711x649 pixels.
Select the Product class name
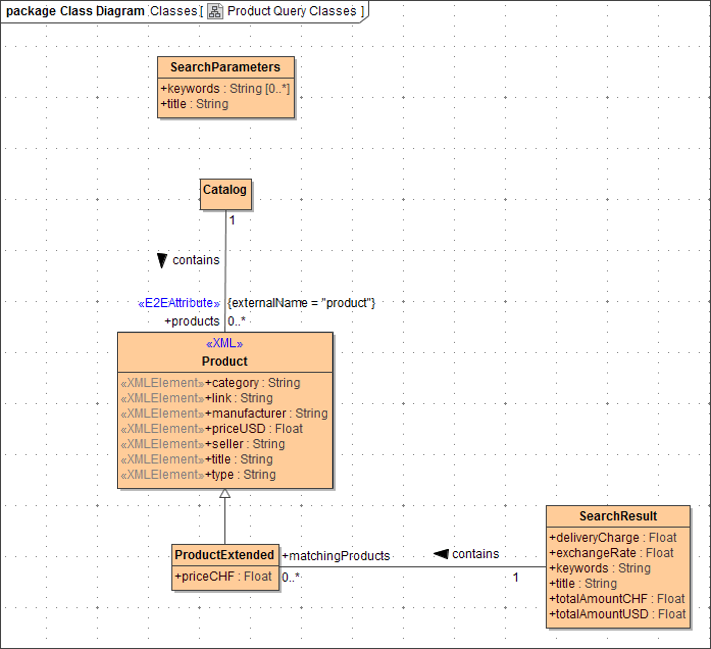tap(224, 361)
